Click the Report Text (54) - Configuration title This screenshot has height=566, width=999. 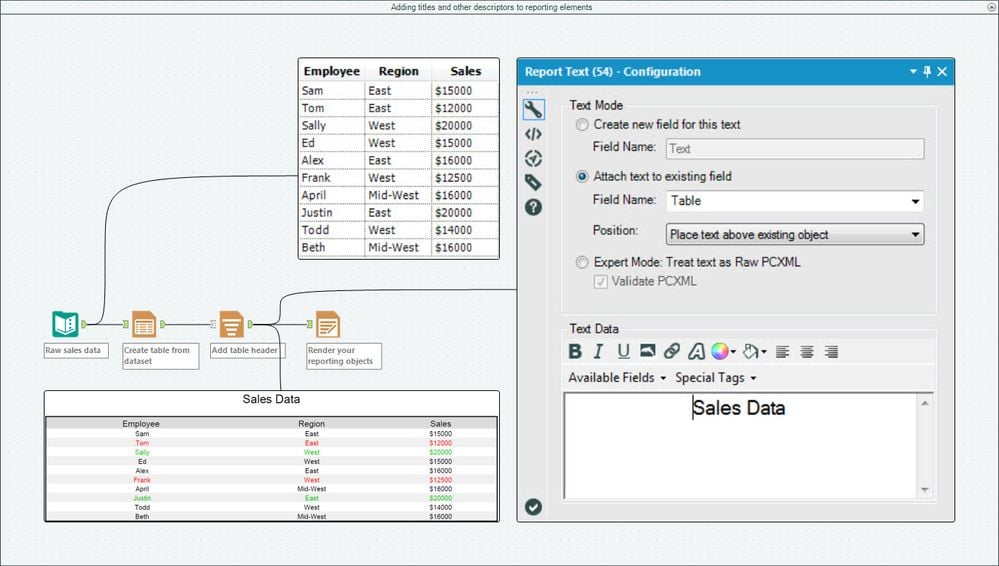tap(612, 72)
